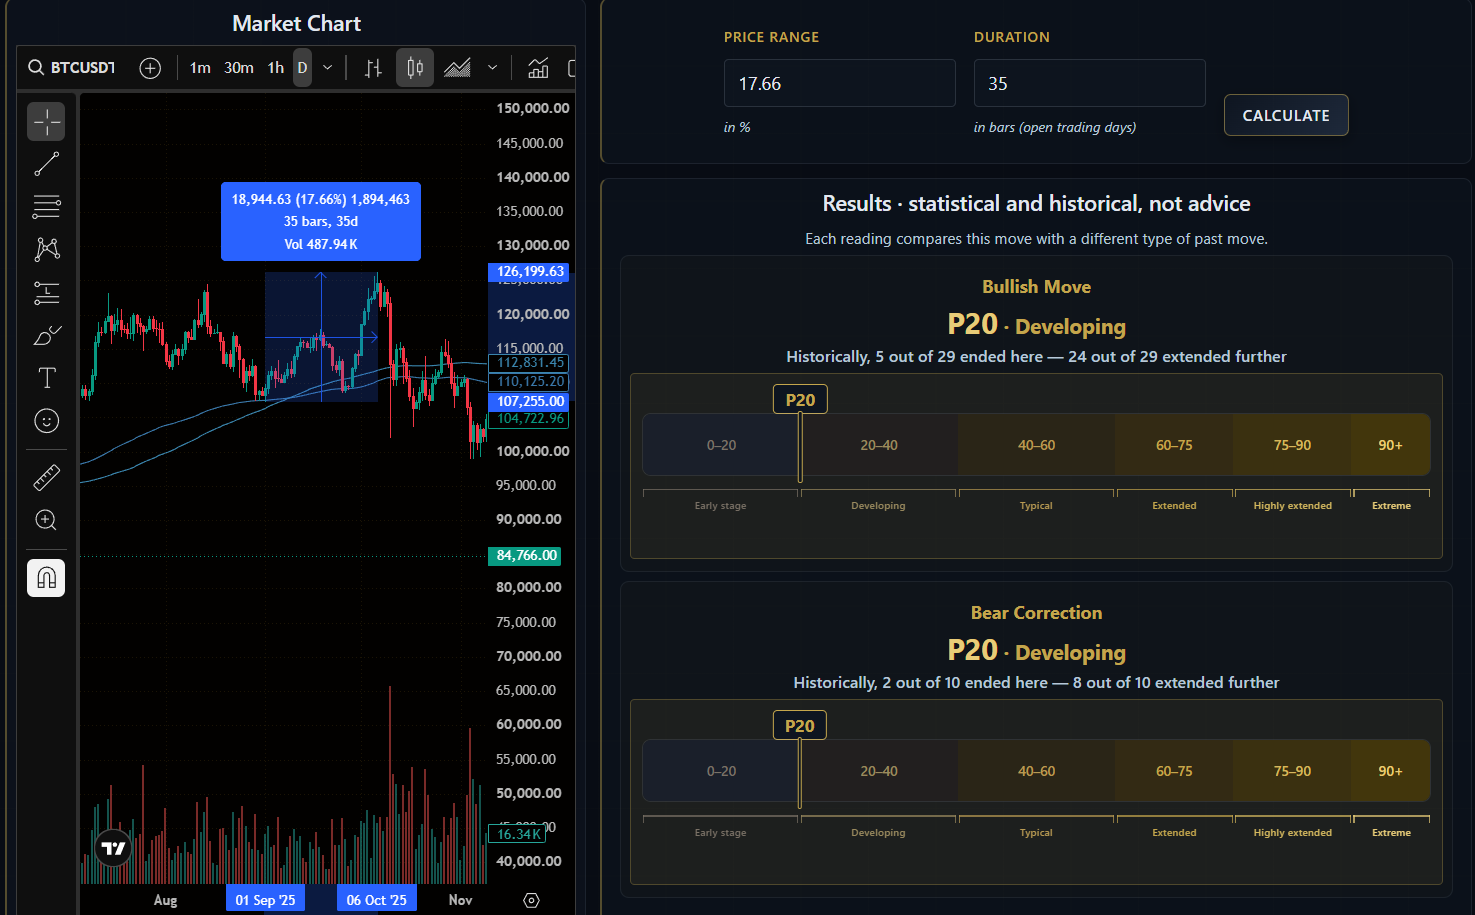Screen dimensions: 1475x915
Task: Click the 84,766.00 price label
Action: 526,555
